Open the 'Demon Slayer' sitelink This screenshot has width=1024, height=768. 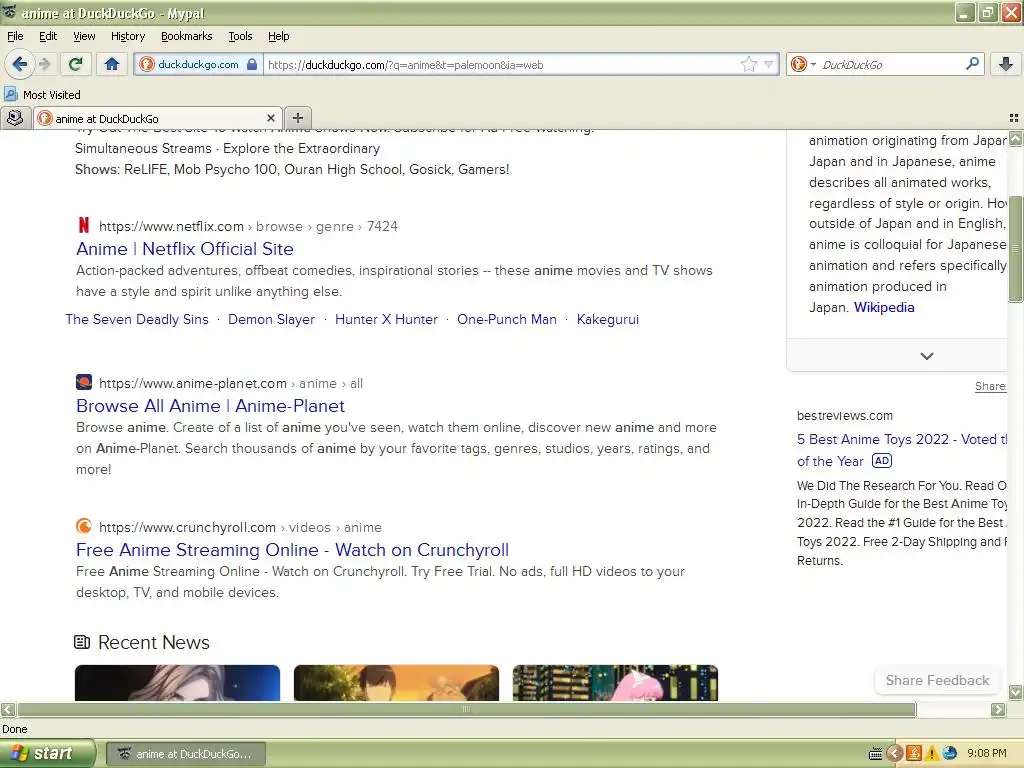pos(271,319)
